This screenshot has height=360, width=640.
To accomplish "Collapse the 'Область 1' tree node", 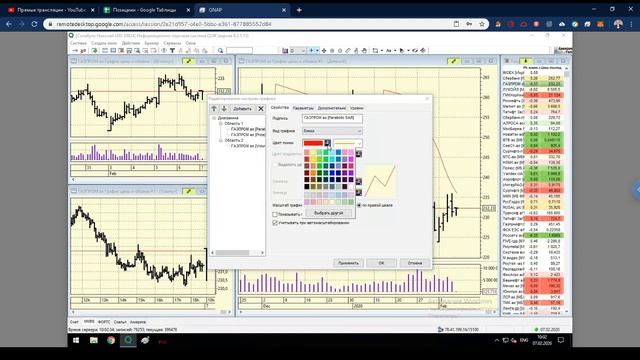I will tap(220, 123).
